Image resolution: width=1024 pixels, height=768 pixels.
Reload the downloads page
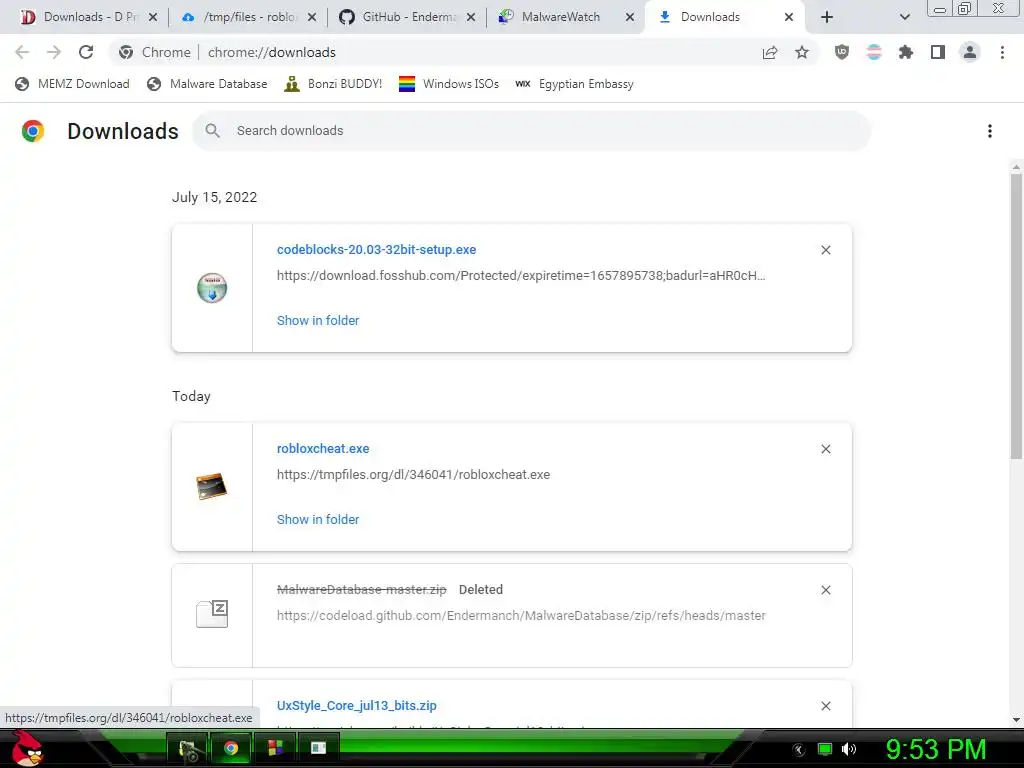tap(86, 52)
